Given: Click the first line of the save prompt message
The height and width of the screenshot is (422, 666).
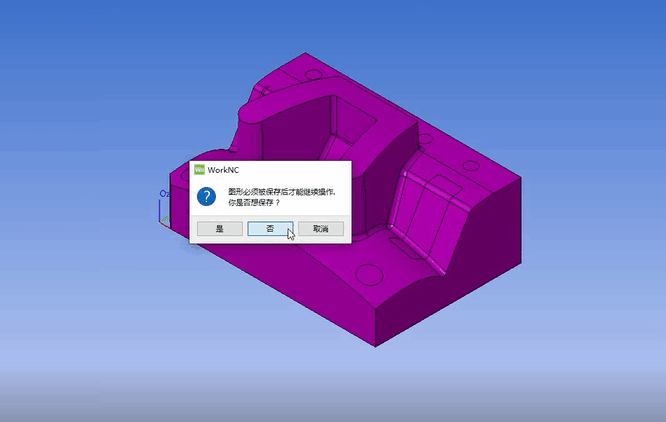Looking at the screenshot, I should pos(282,192).
